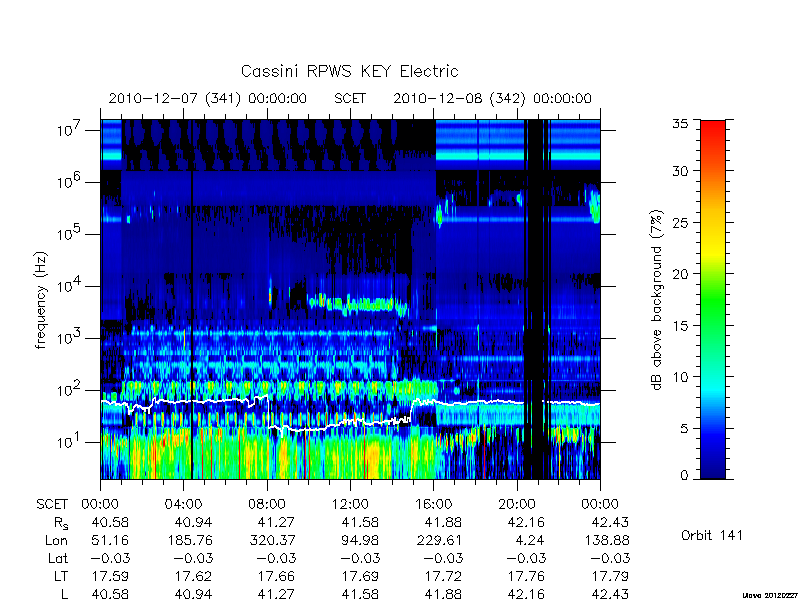The image size is (800, 600).
Task: Click L row value 42.43
Action: 609,594
